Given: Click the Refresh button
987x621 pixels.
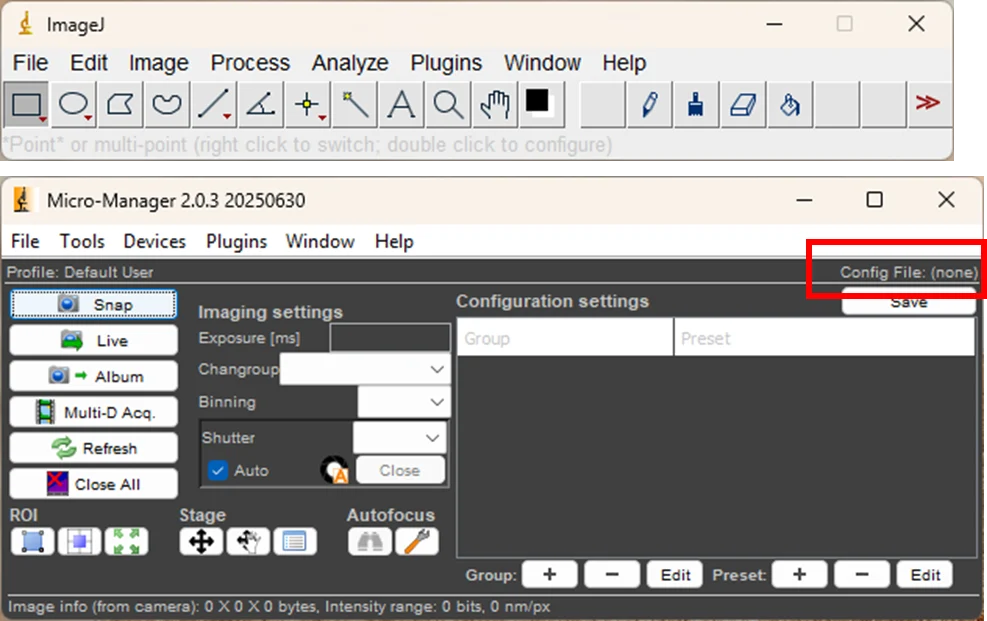Looking at the screenshot, I should click(93, 448).
